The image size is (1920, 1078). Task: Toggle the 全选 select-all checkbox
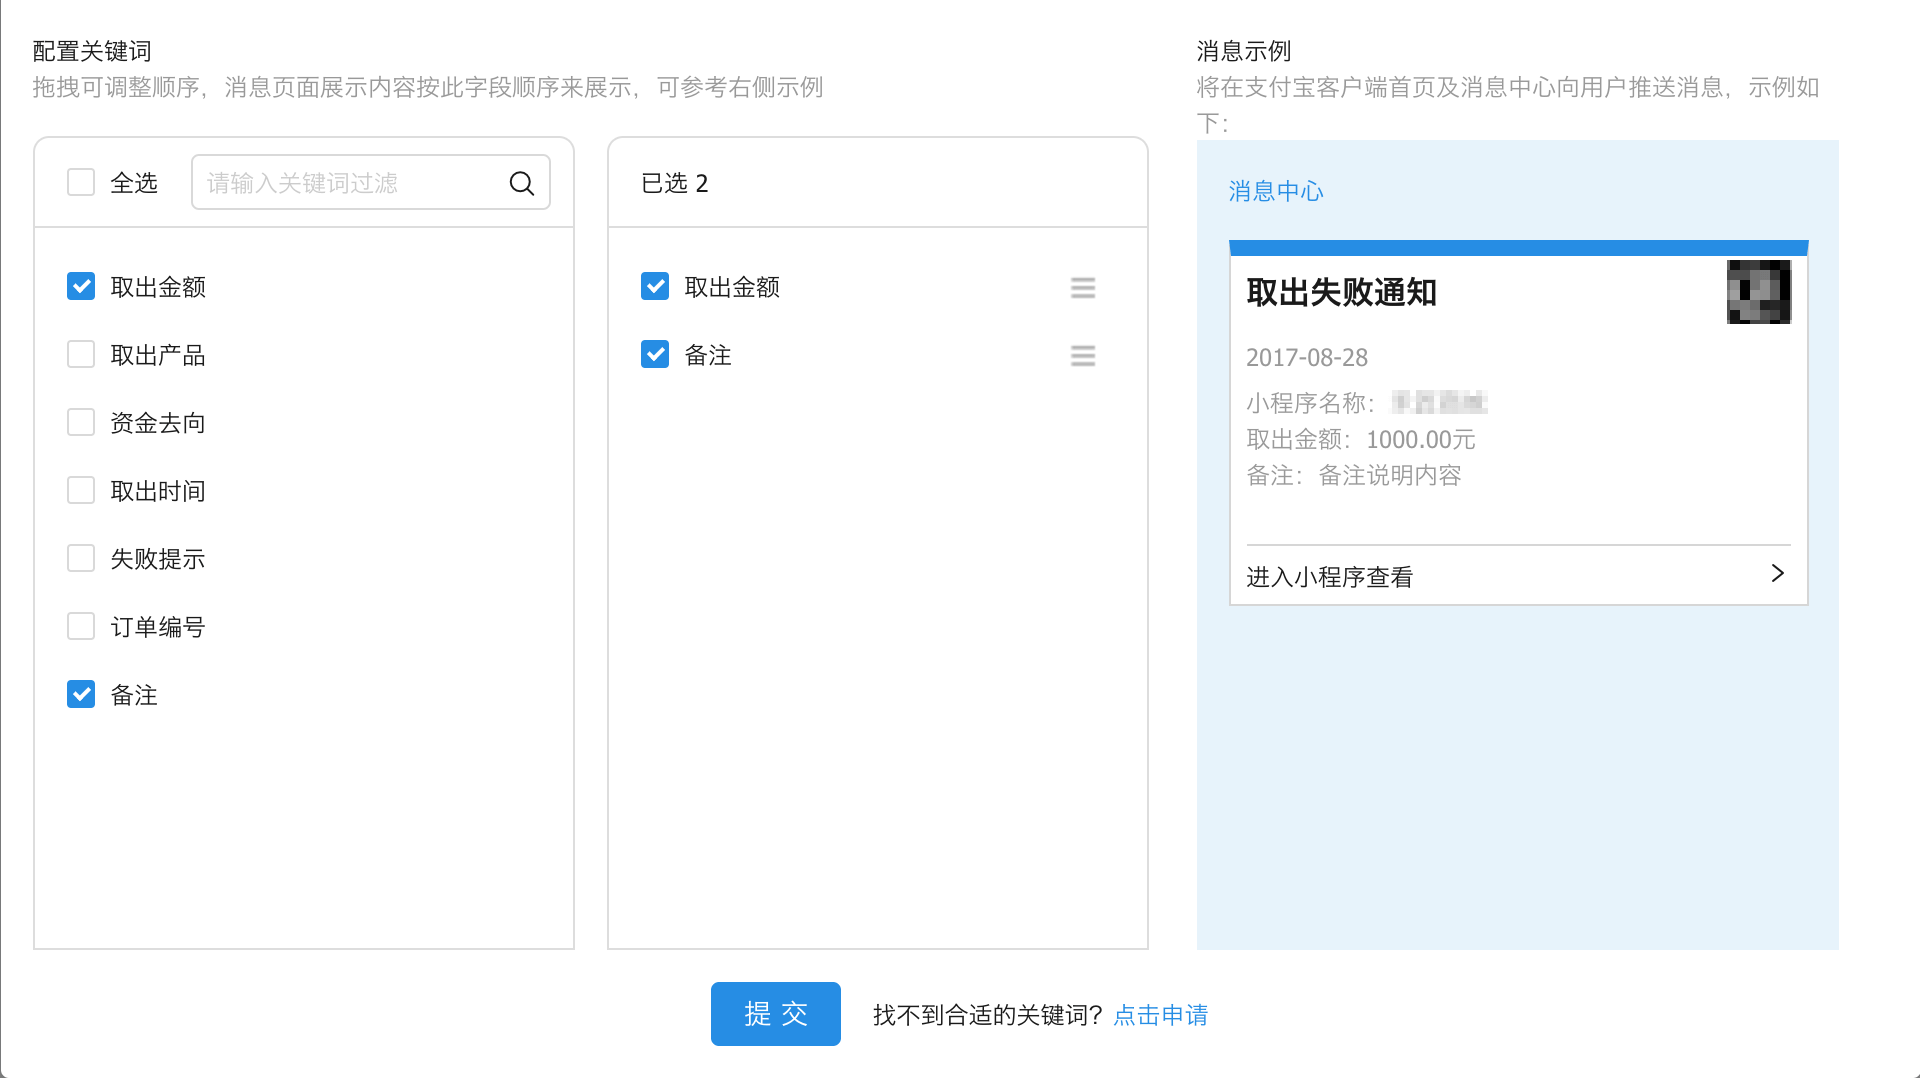tap(81, 183)
